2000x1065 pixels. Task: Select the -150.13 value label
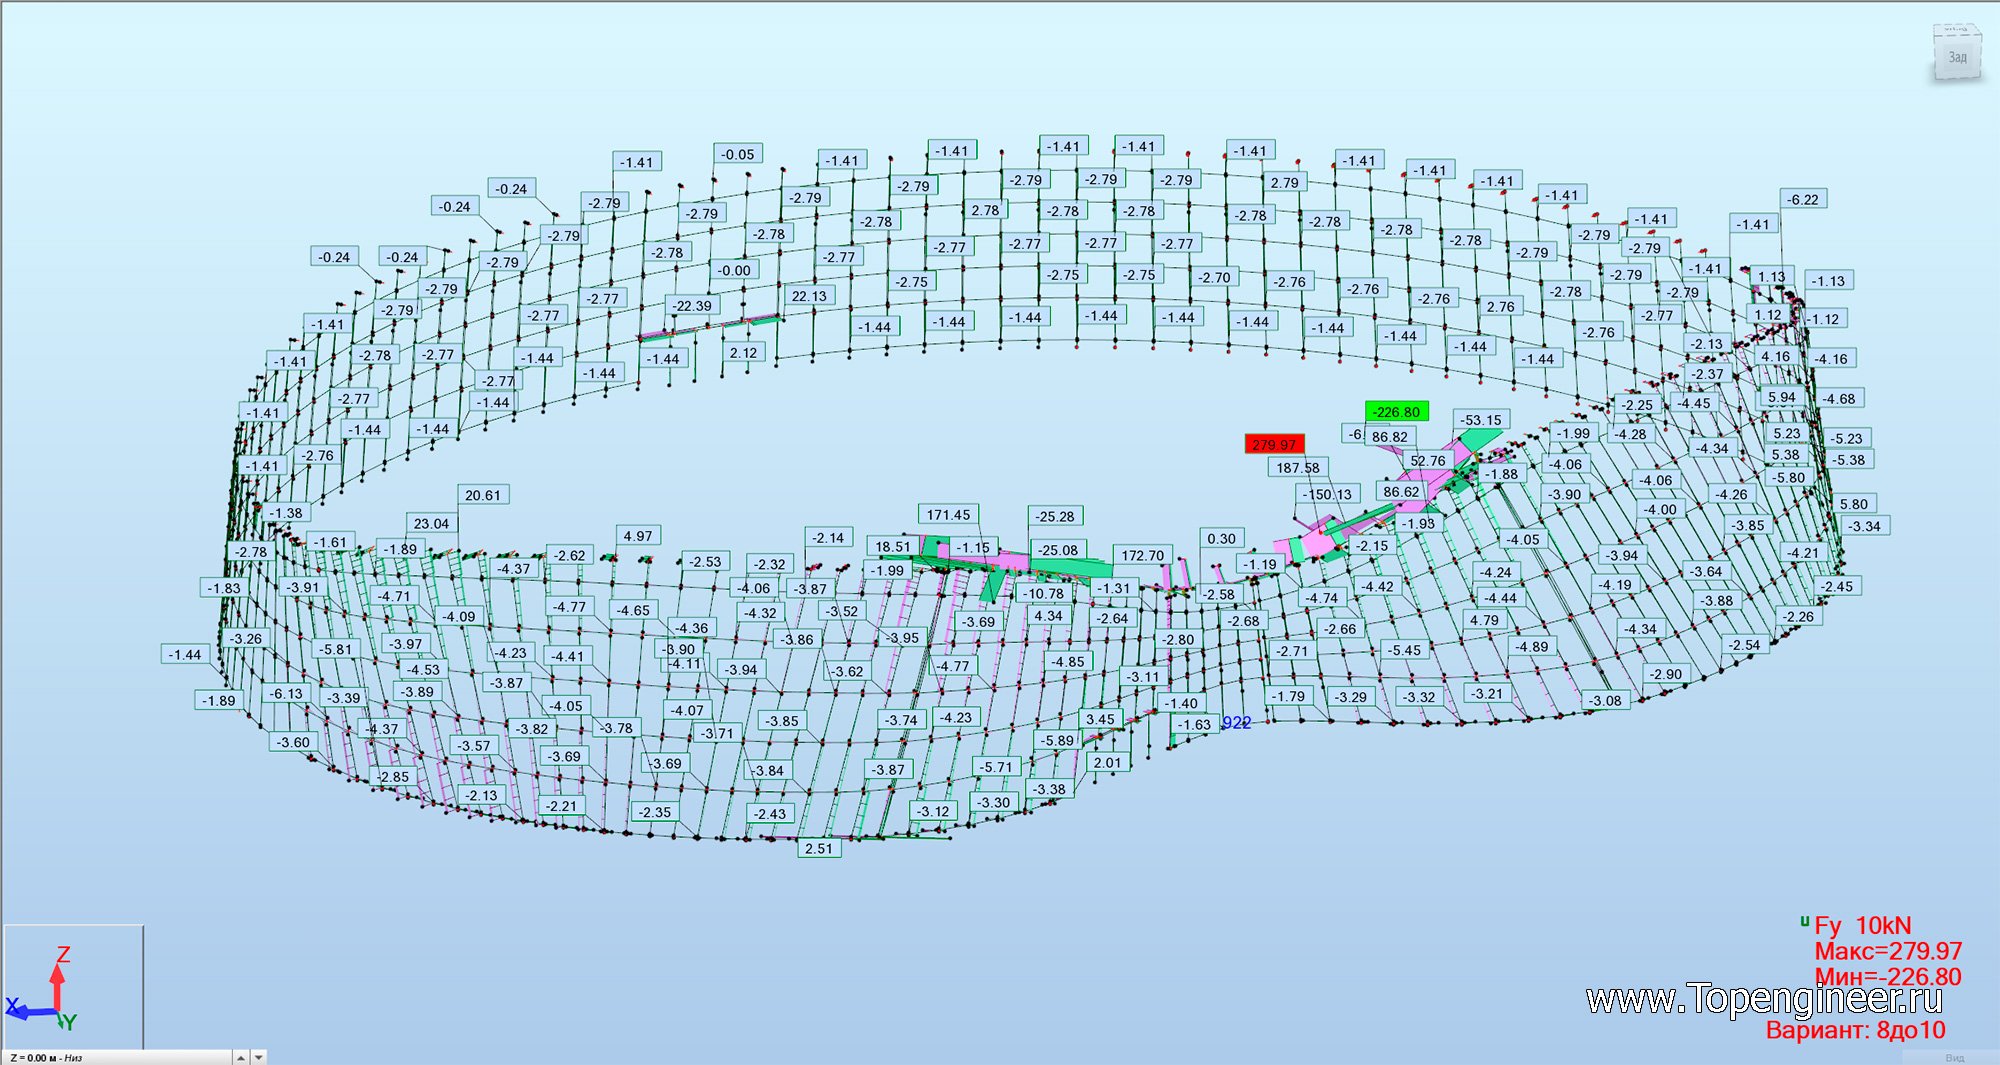(1327, 494)
